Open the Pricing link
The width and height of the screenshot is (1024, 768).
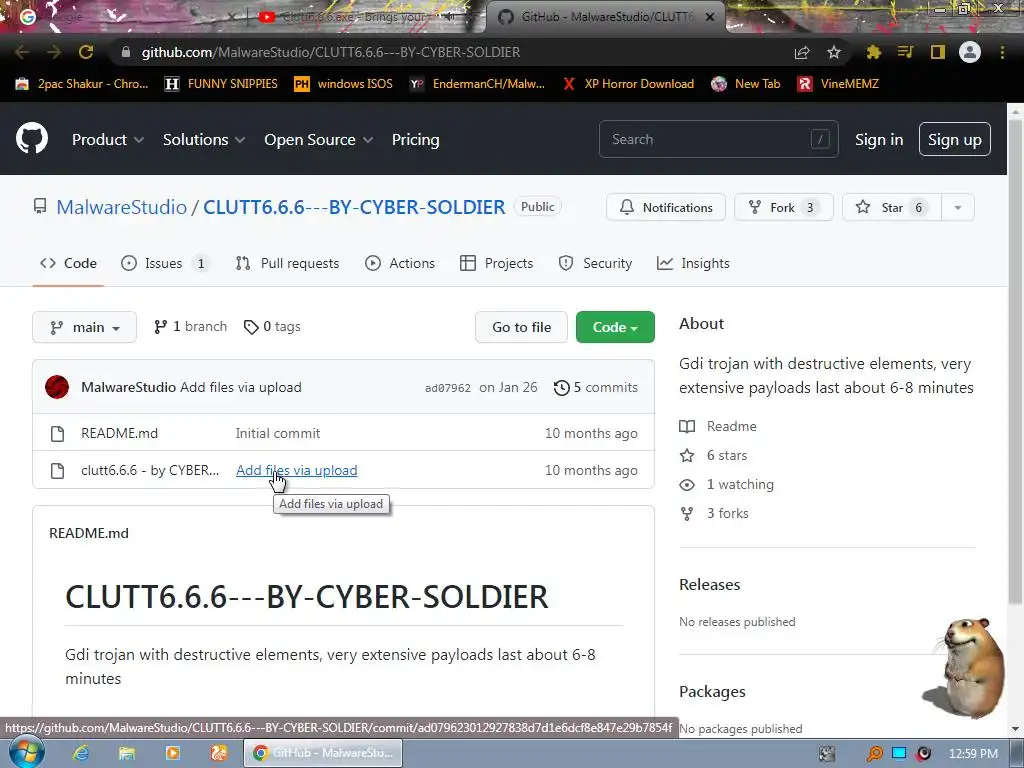(415, 140)
